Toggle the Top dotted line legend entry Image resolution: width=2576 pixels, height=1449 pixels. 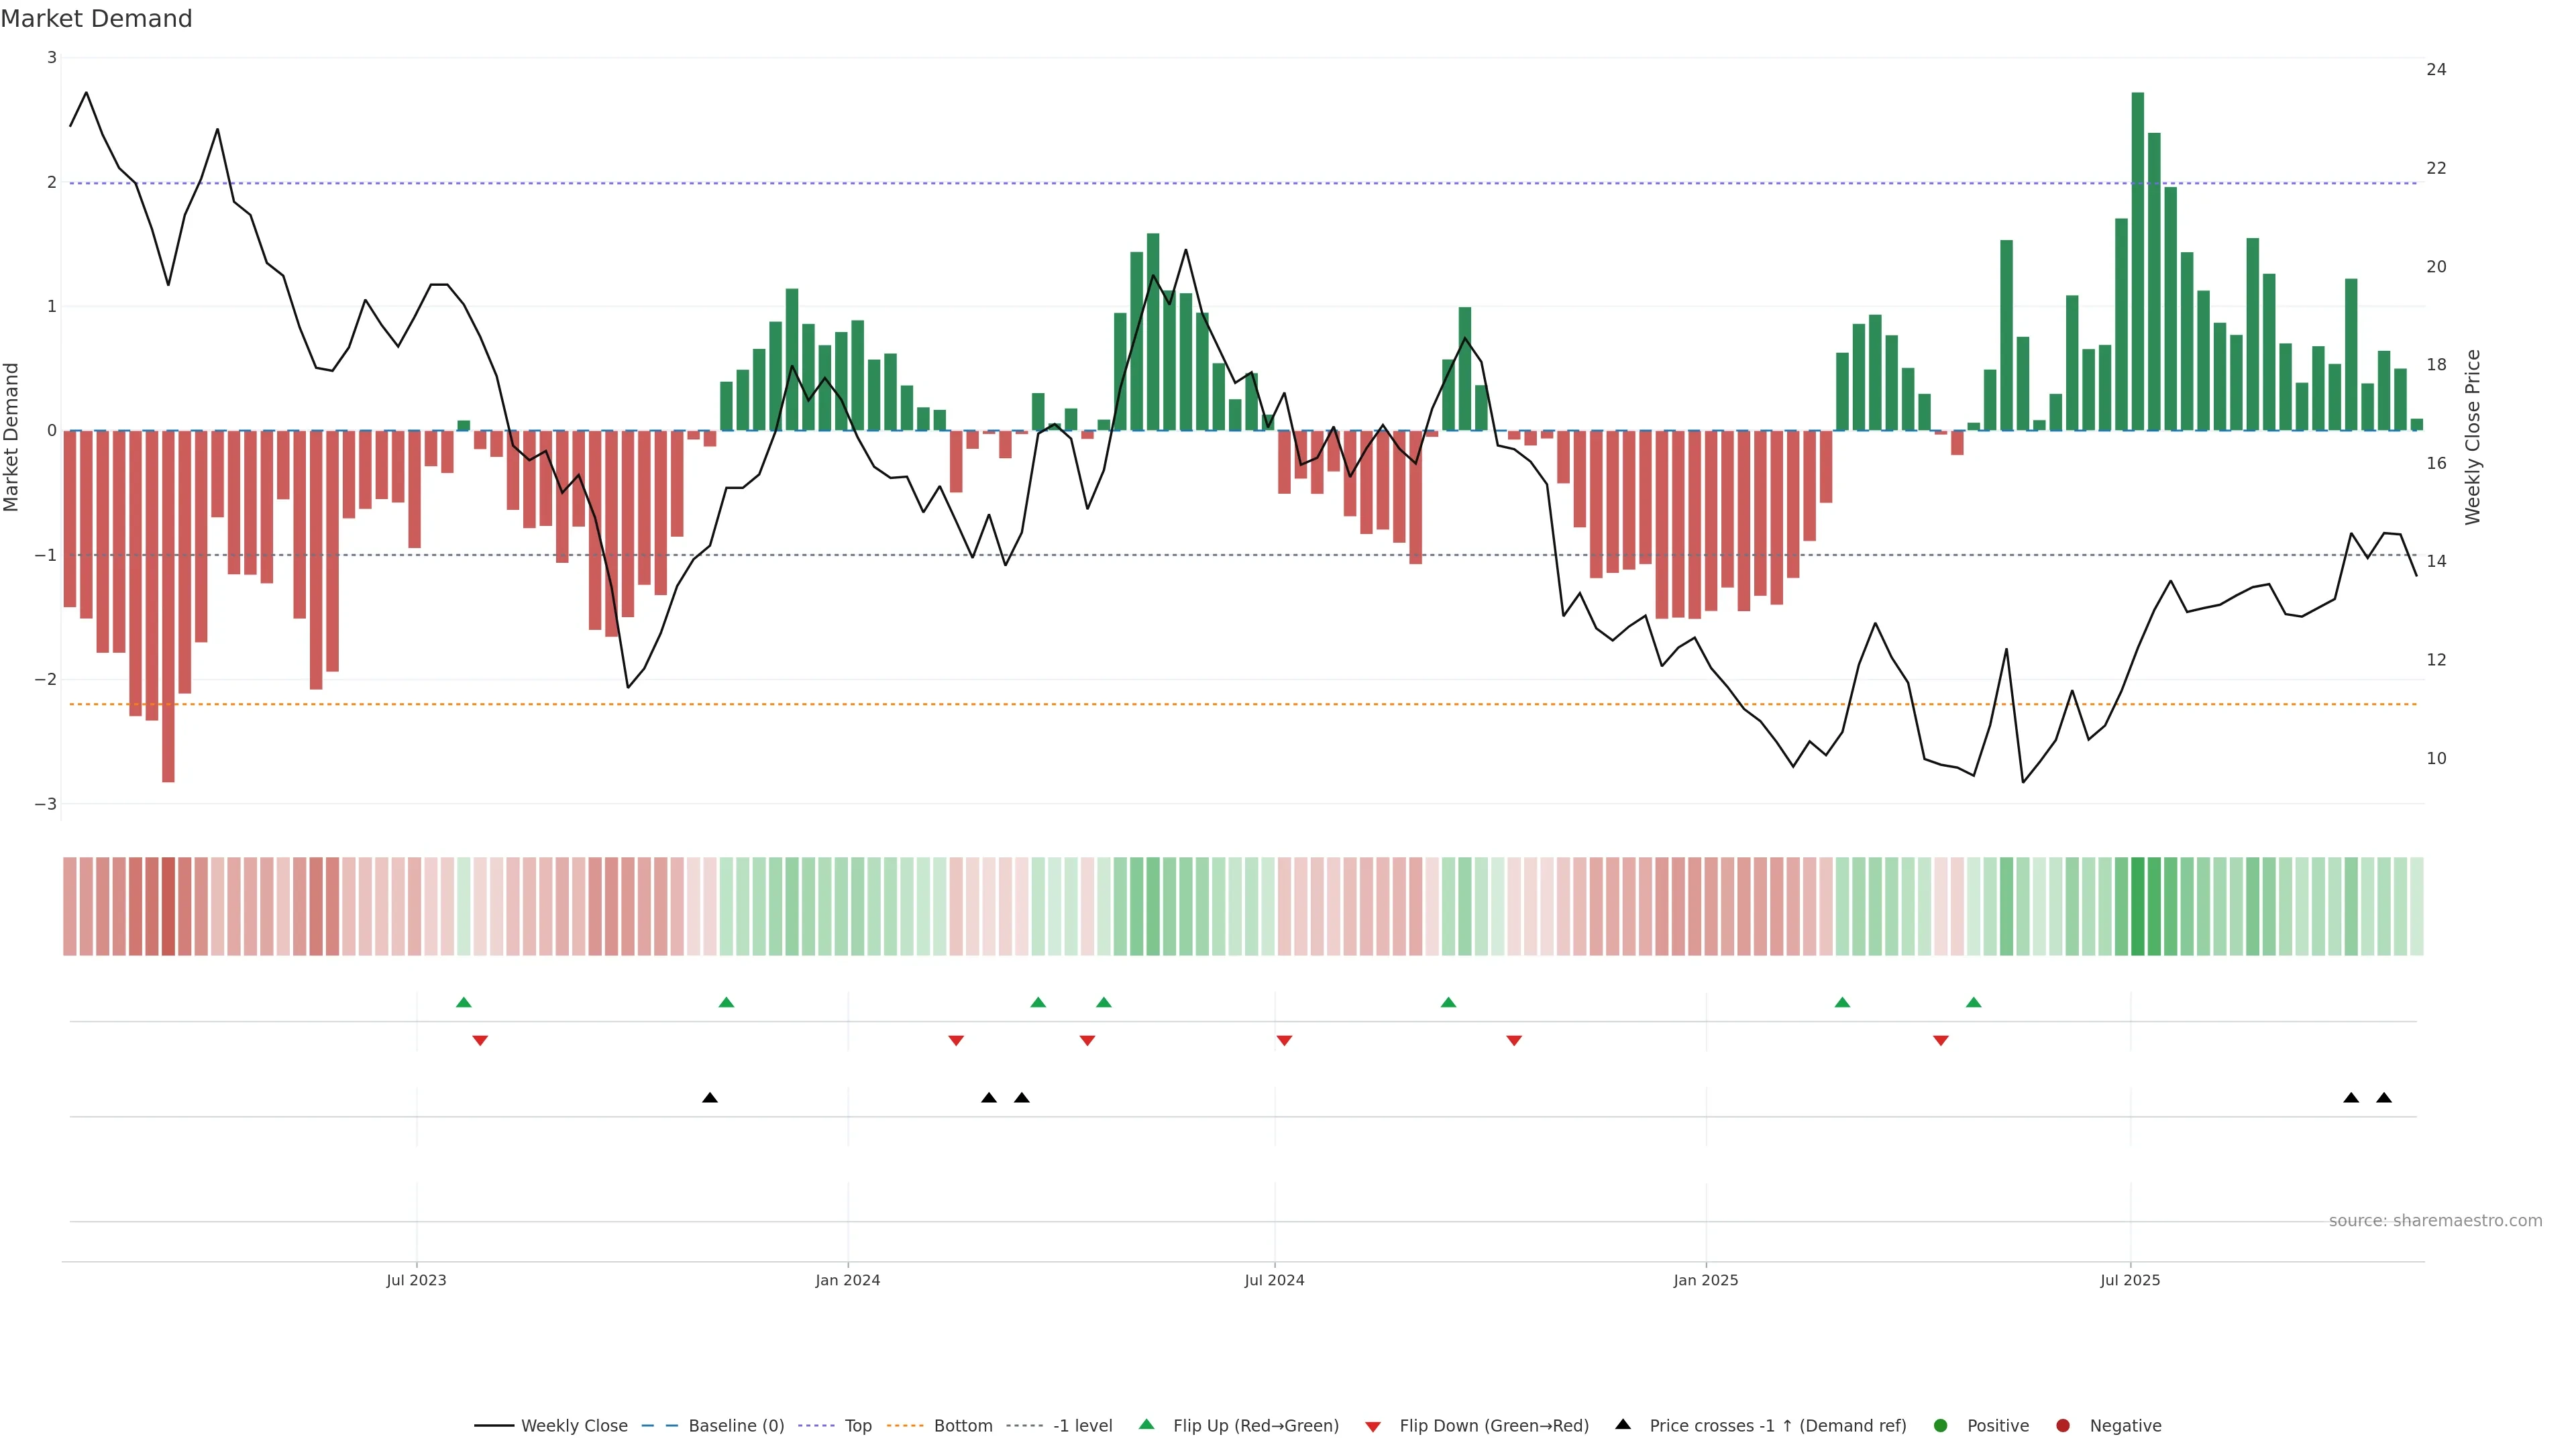(857, 1425)
